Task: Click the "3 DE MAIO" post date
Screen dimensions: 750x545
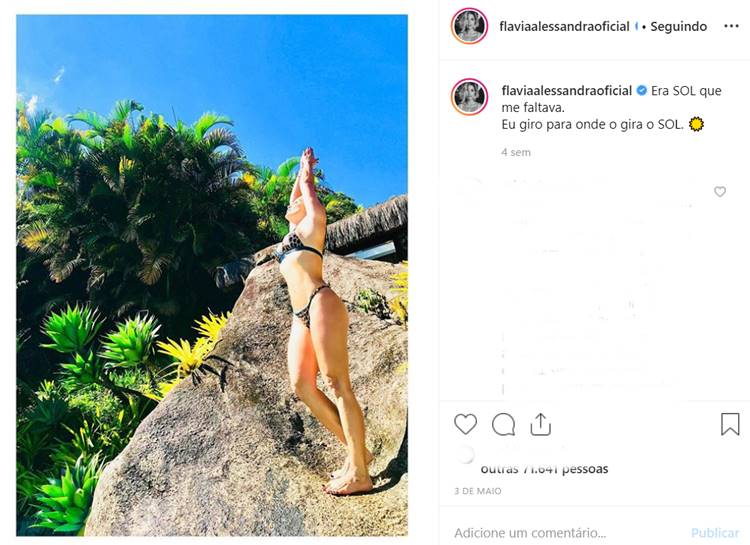Action: [477, 491]
